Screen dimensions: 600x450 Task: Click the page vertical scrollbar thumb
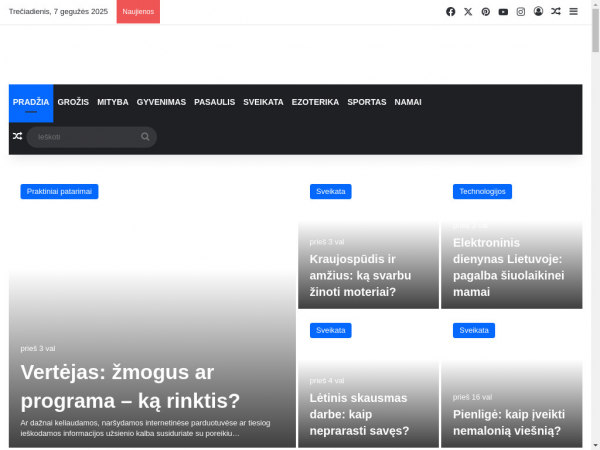click(x=595, y=30)
